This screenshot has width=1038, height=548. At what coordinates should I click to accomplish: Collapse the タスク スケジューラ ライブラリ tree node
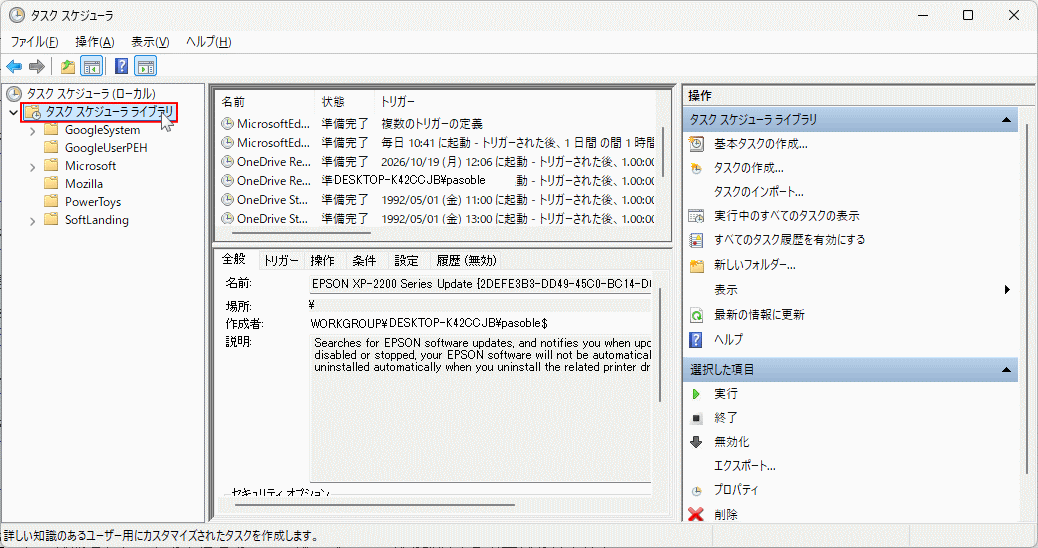[x=13, y=113]
